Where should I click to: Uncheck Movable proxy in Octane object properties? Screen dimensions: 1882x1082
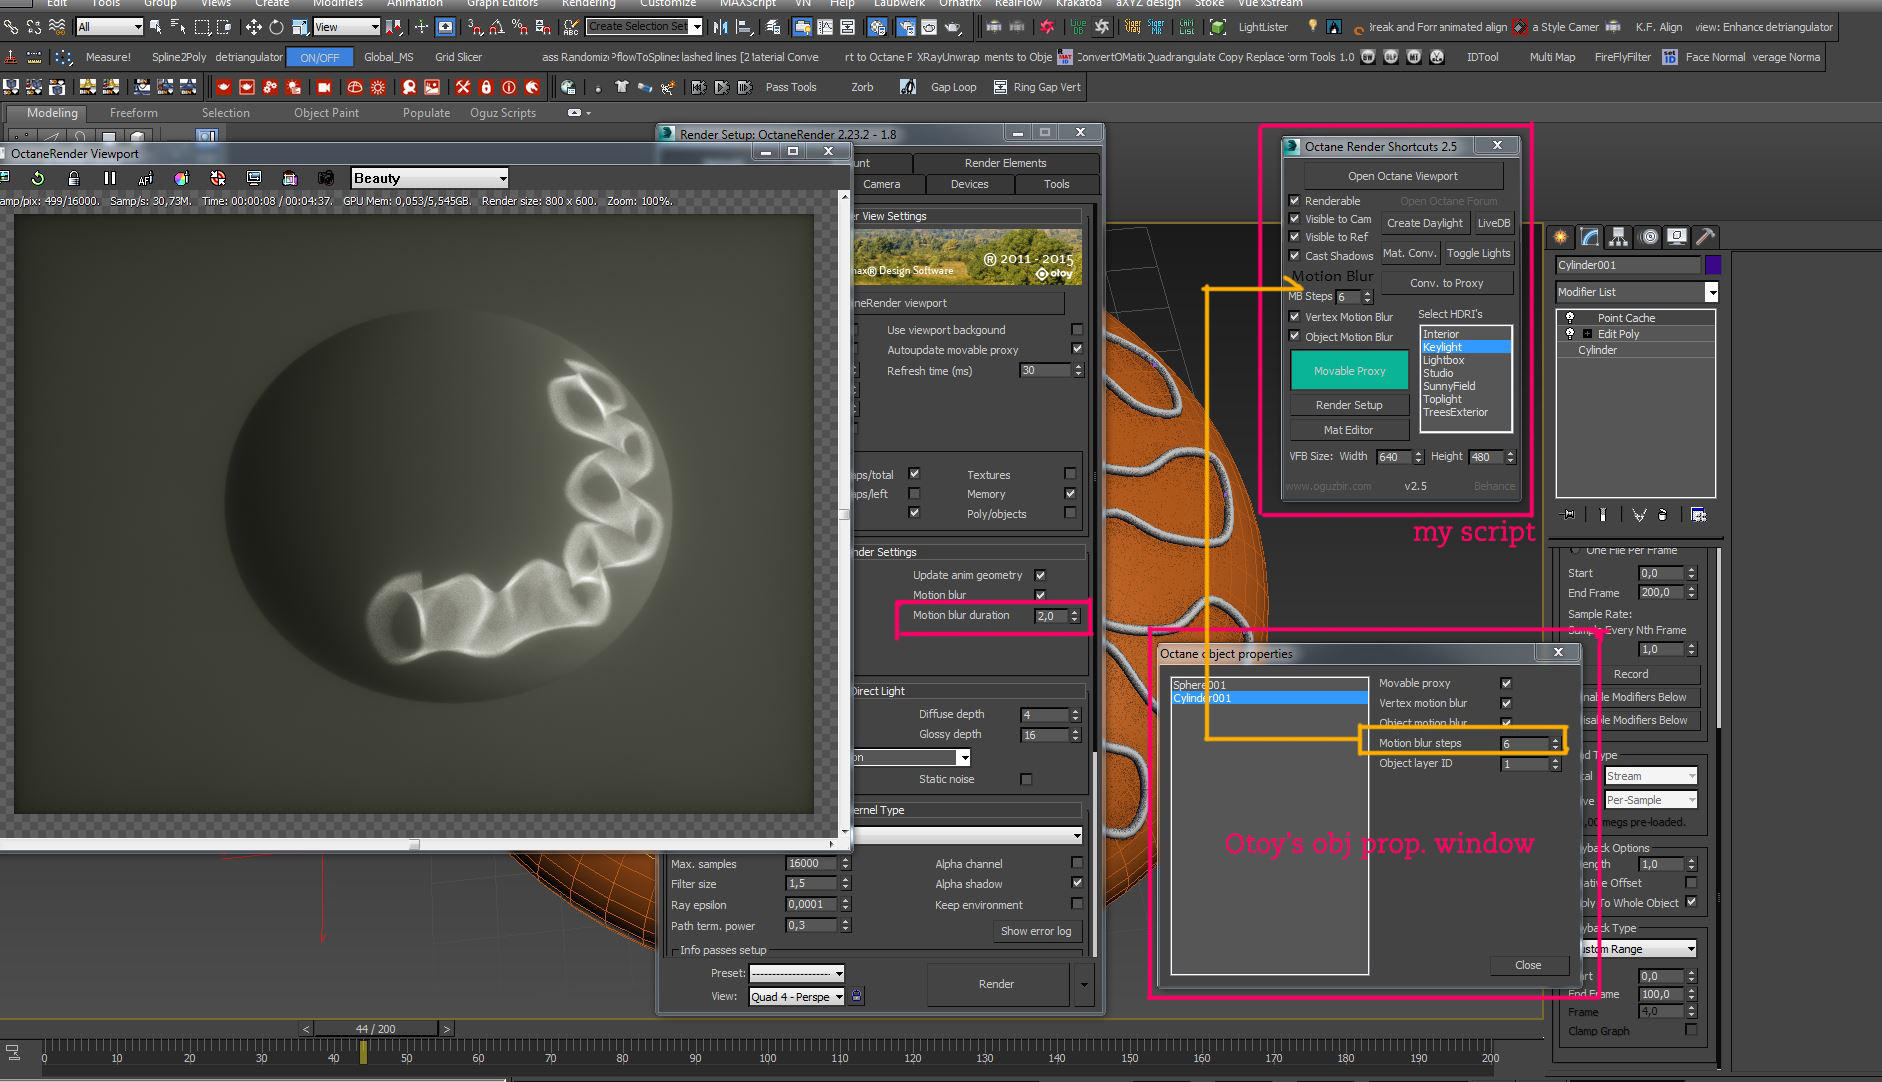[x=1506, y=683]
